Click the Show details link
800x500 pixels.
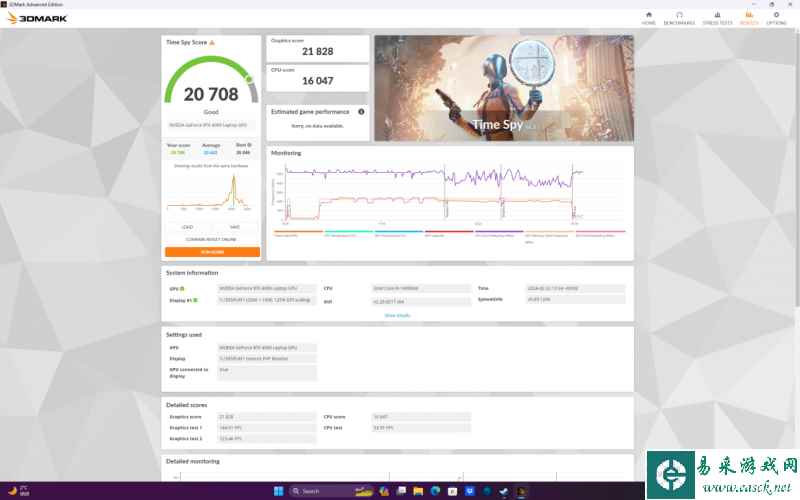[x=397, y=315]
